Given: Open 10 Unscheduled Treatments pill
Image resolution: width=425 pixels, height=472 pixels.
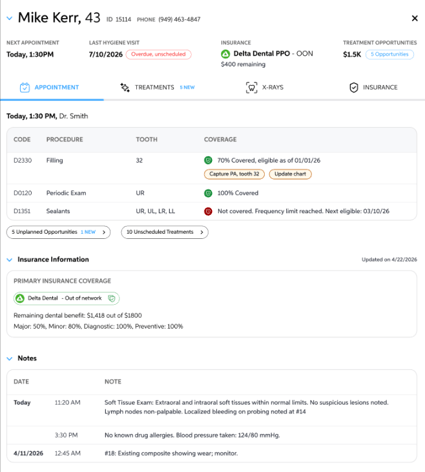Looking at the screenshot, I should [x=165, y=232].
